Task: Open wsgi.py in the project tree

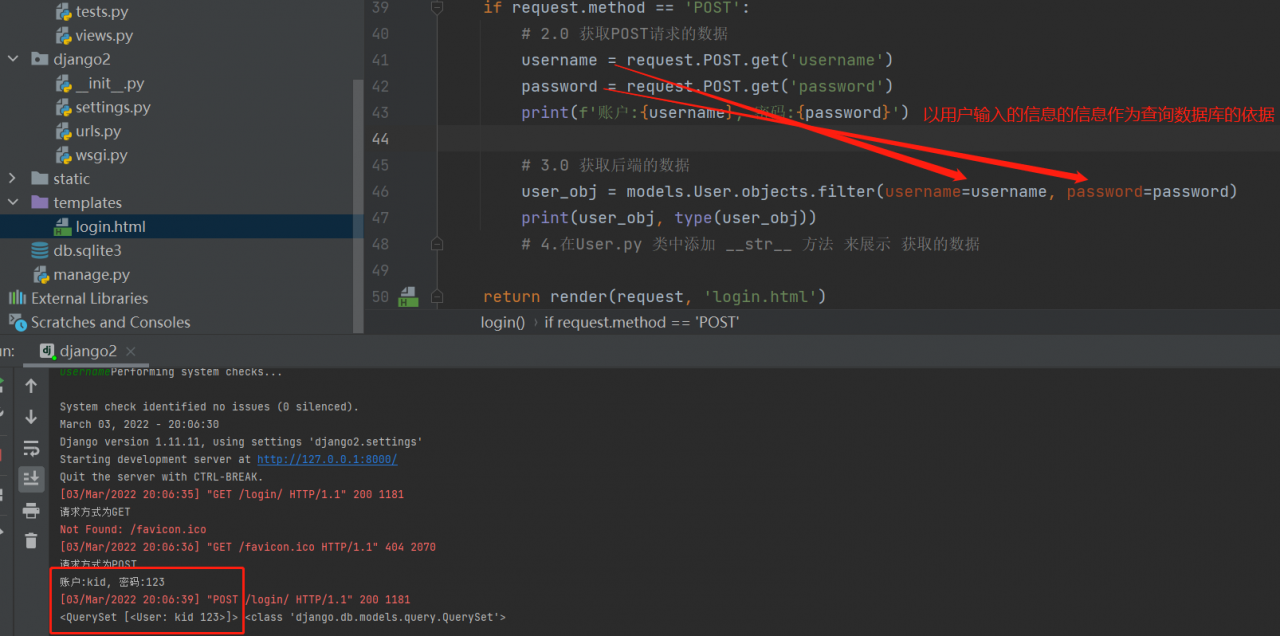Action: [x=101, y=155]
